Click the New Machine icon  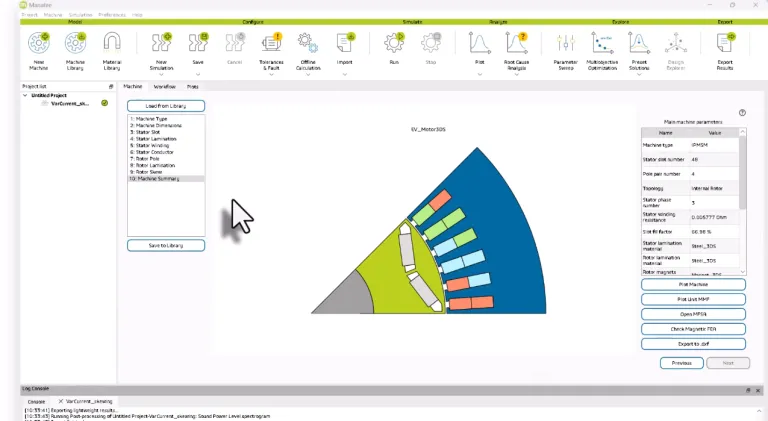click(39, 43)
